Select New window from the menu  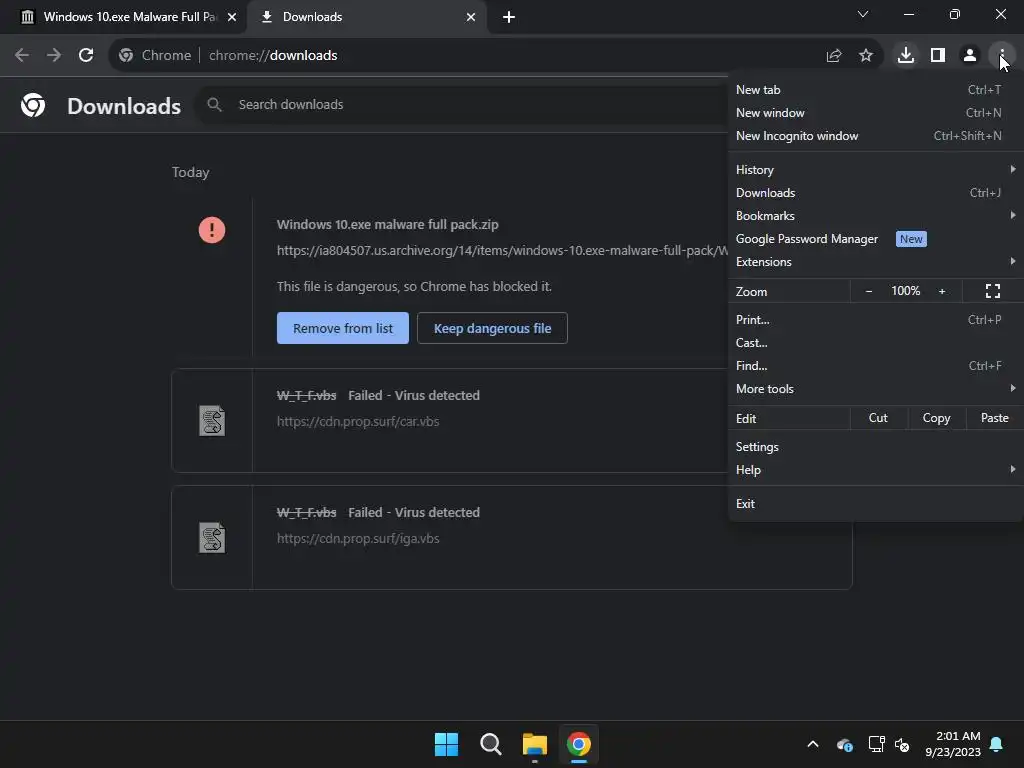(x=876, y=112)
